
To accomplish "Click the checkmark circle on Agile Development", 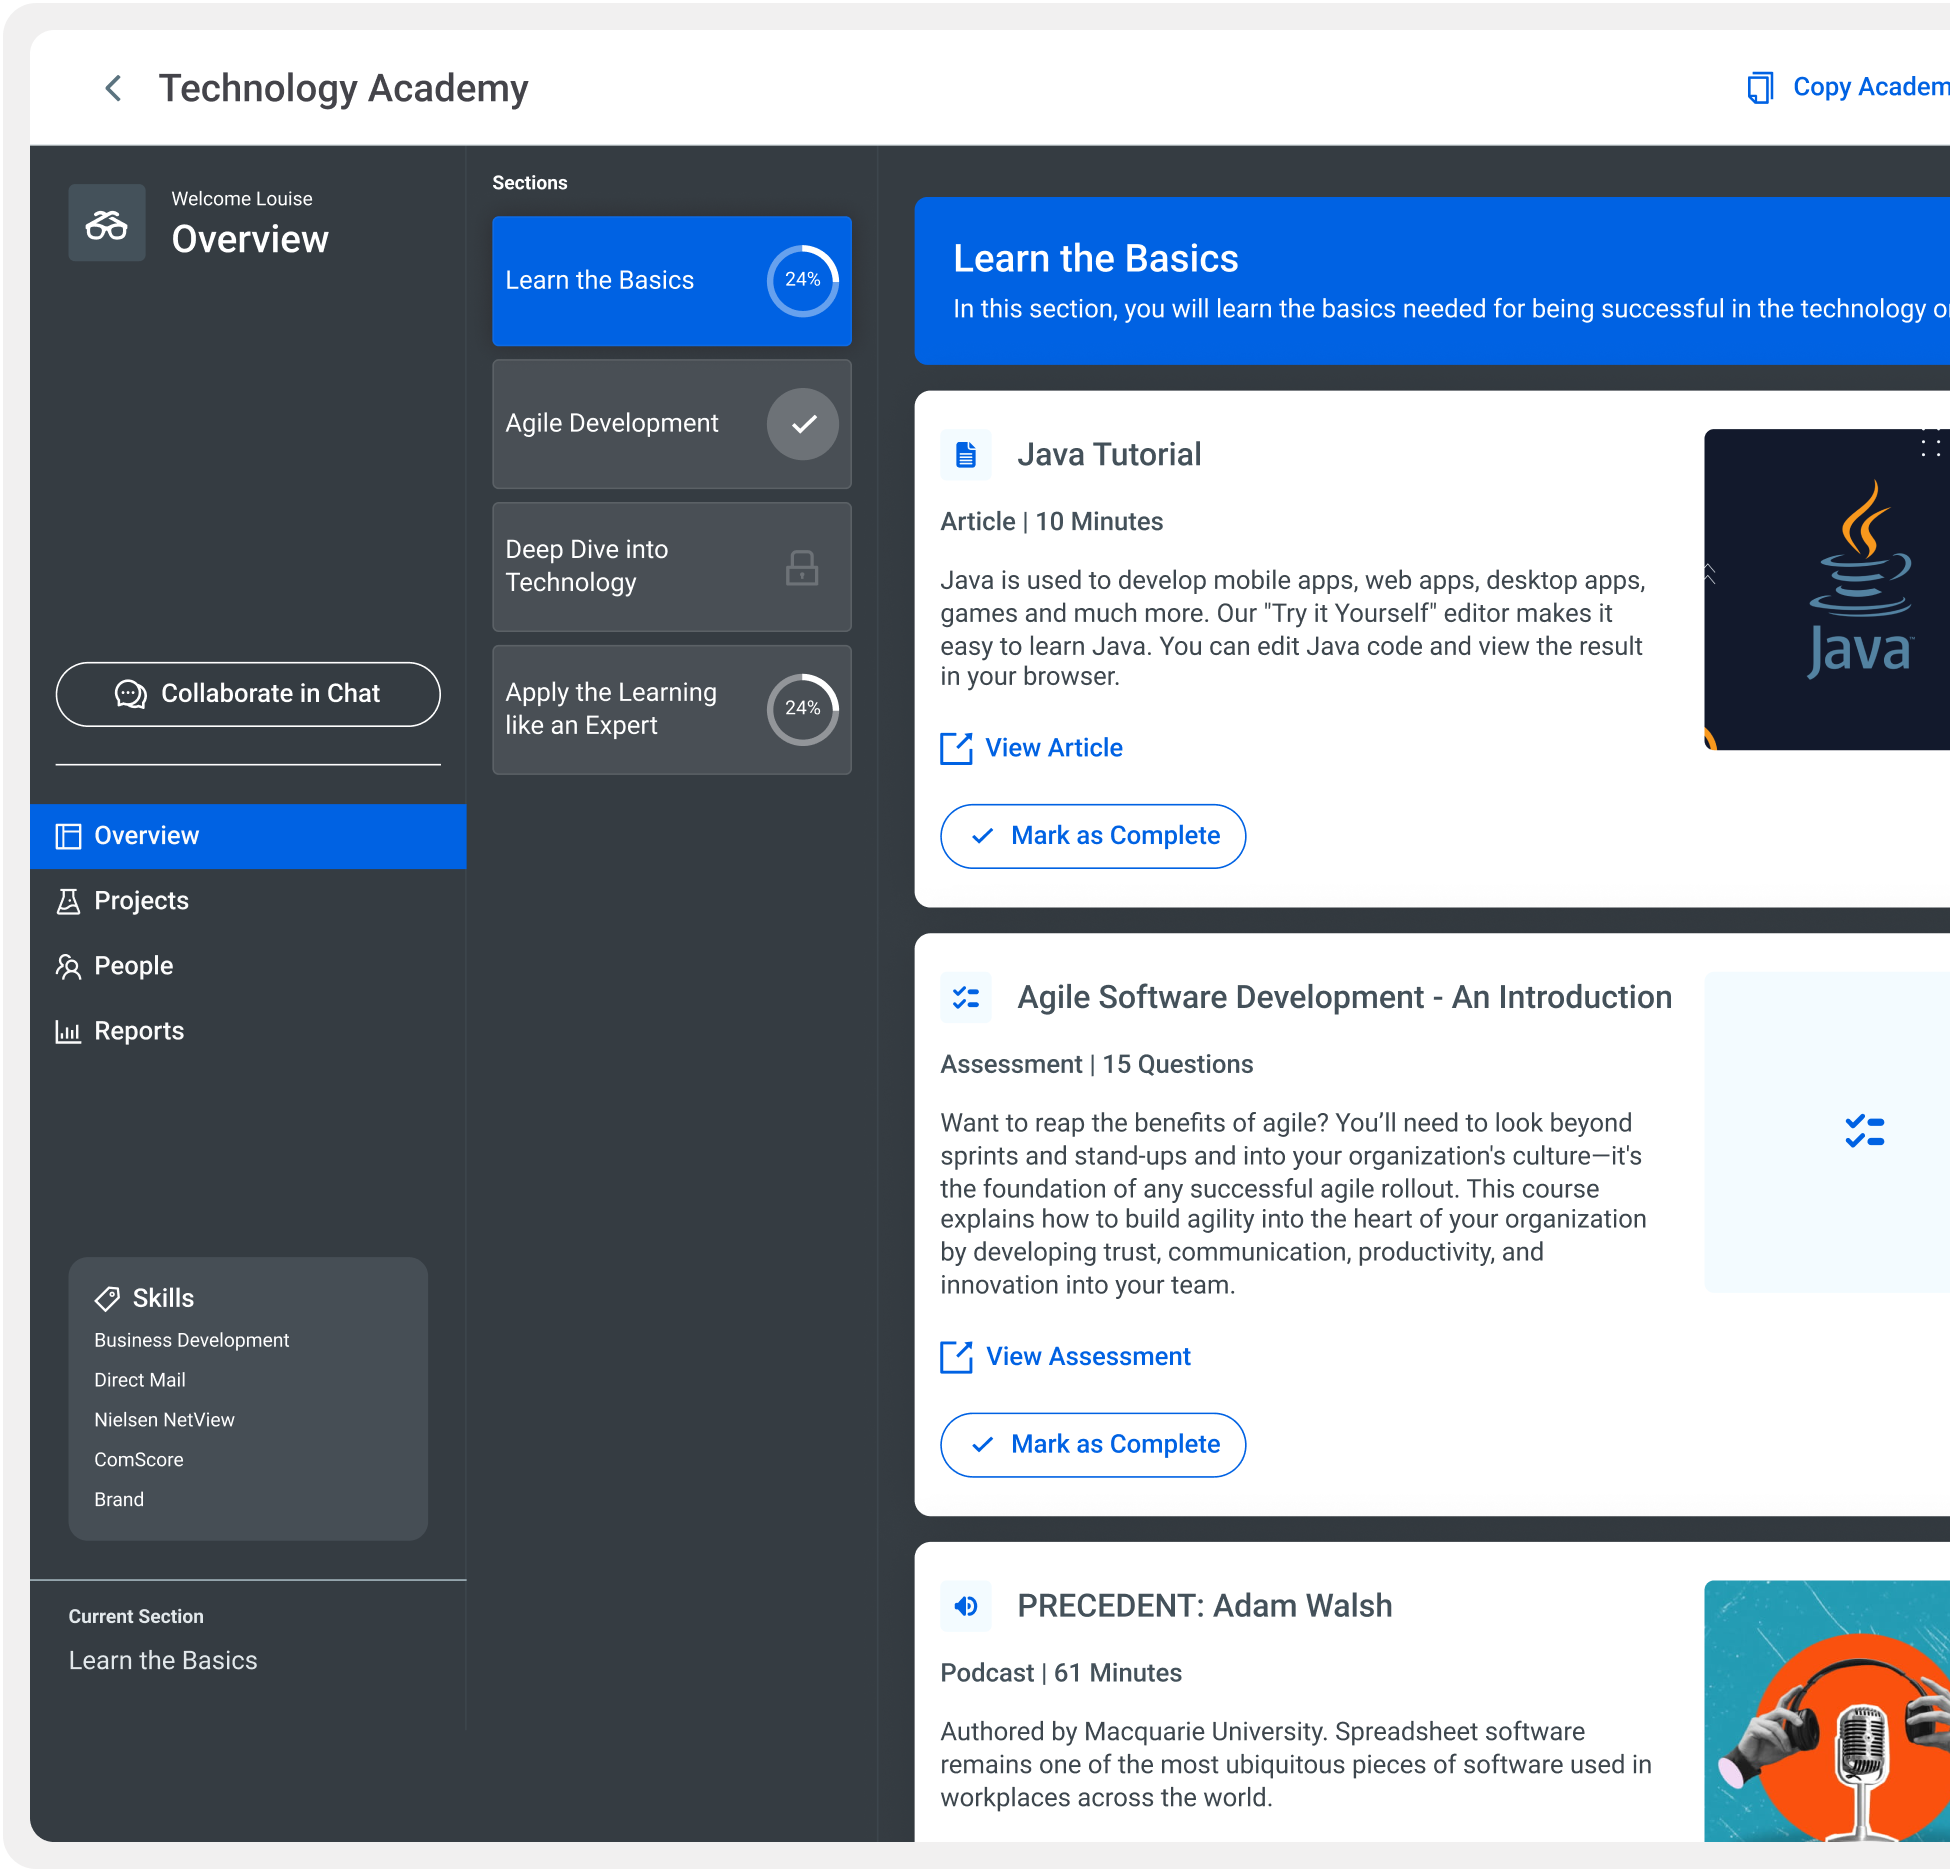I will coord(802,424).
